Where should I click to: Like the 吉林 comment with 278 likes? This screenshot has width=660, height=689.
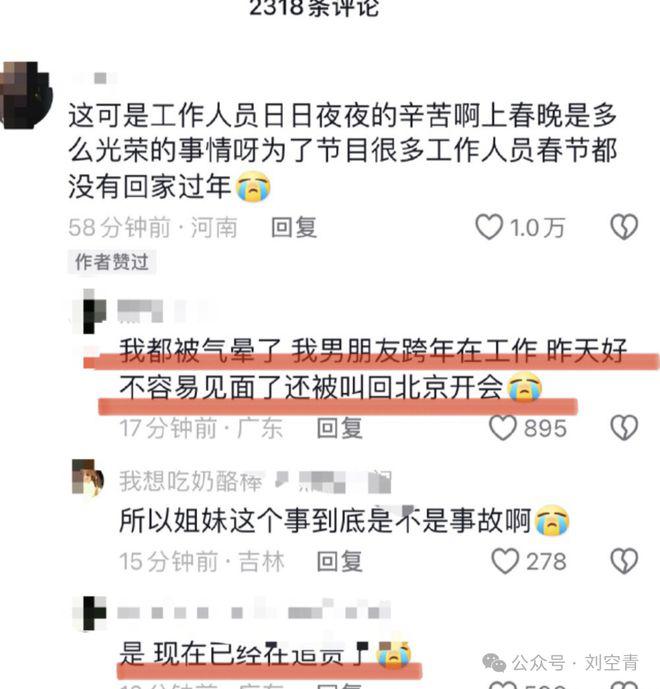click(x=505, y=561)
